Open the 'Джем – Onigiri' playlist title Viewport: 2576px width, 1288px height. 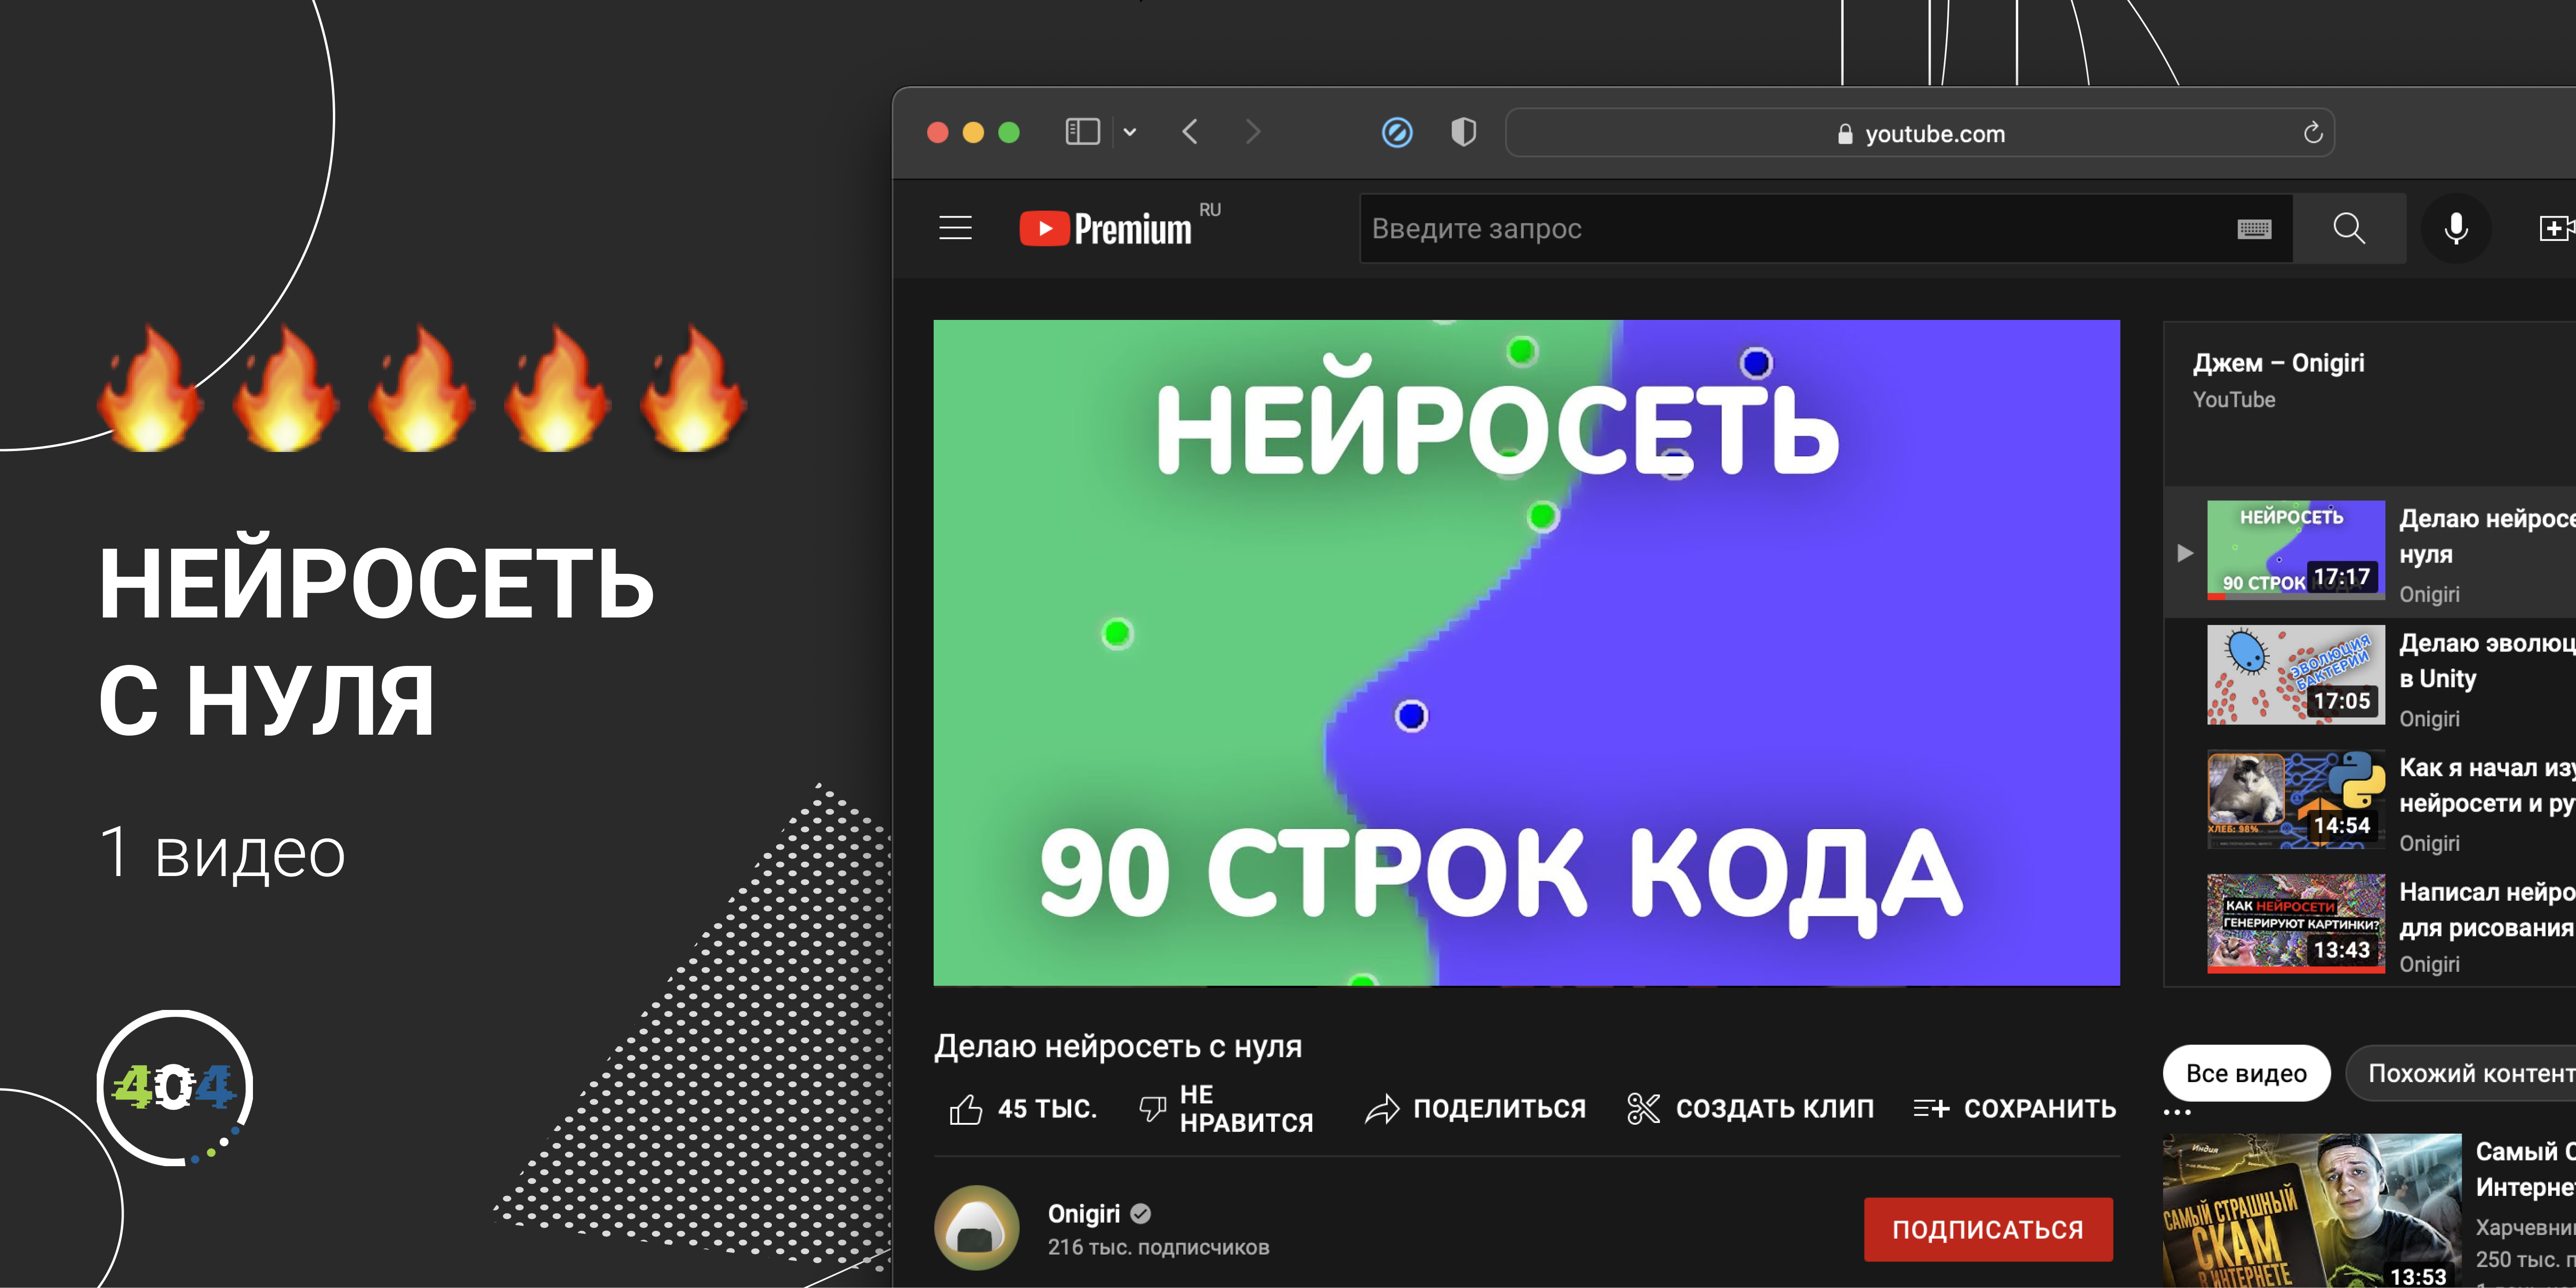pos(2278,362)
